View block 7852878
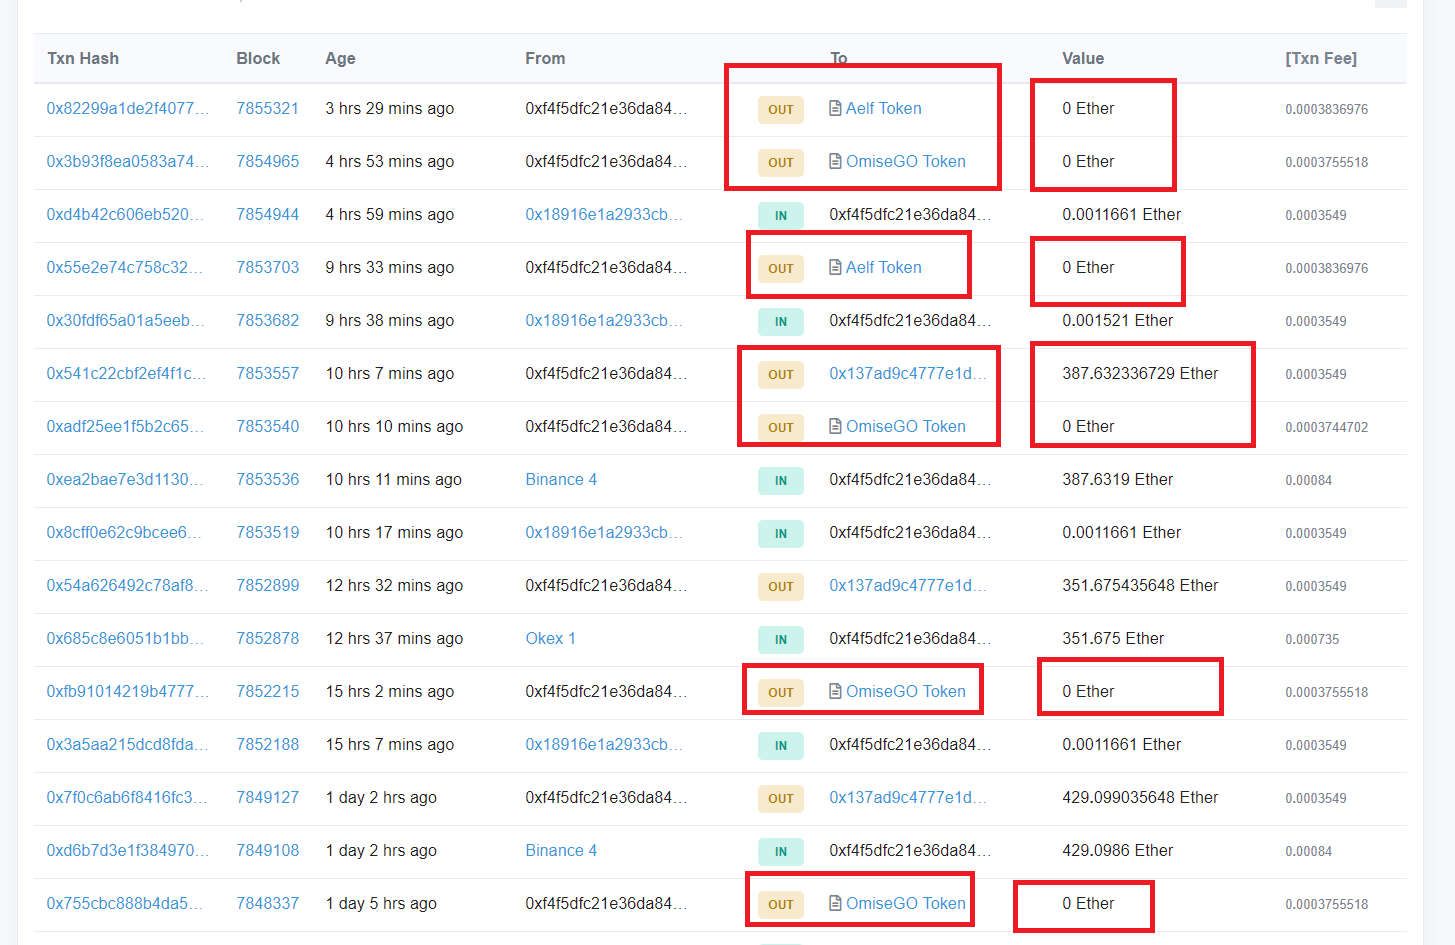Screen dimensions: 1455x945 click(268, 638)
